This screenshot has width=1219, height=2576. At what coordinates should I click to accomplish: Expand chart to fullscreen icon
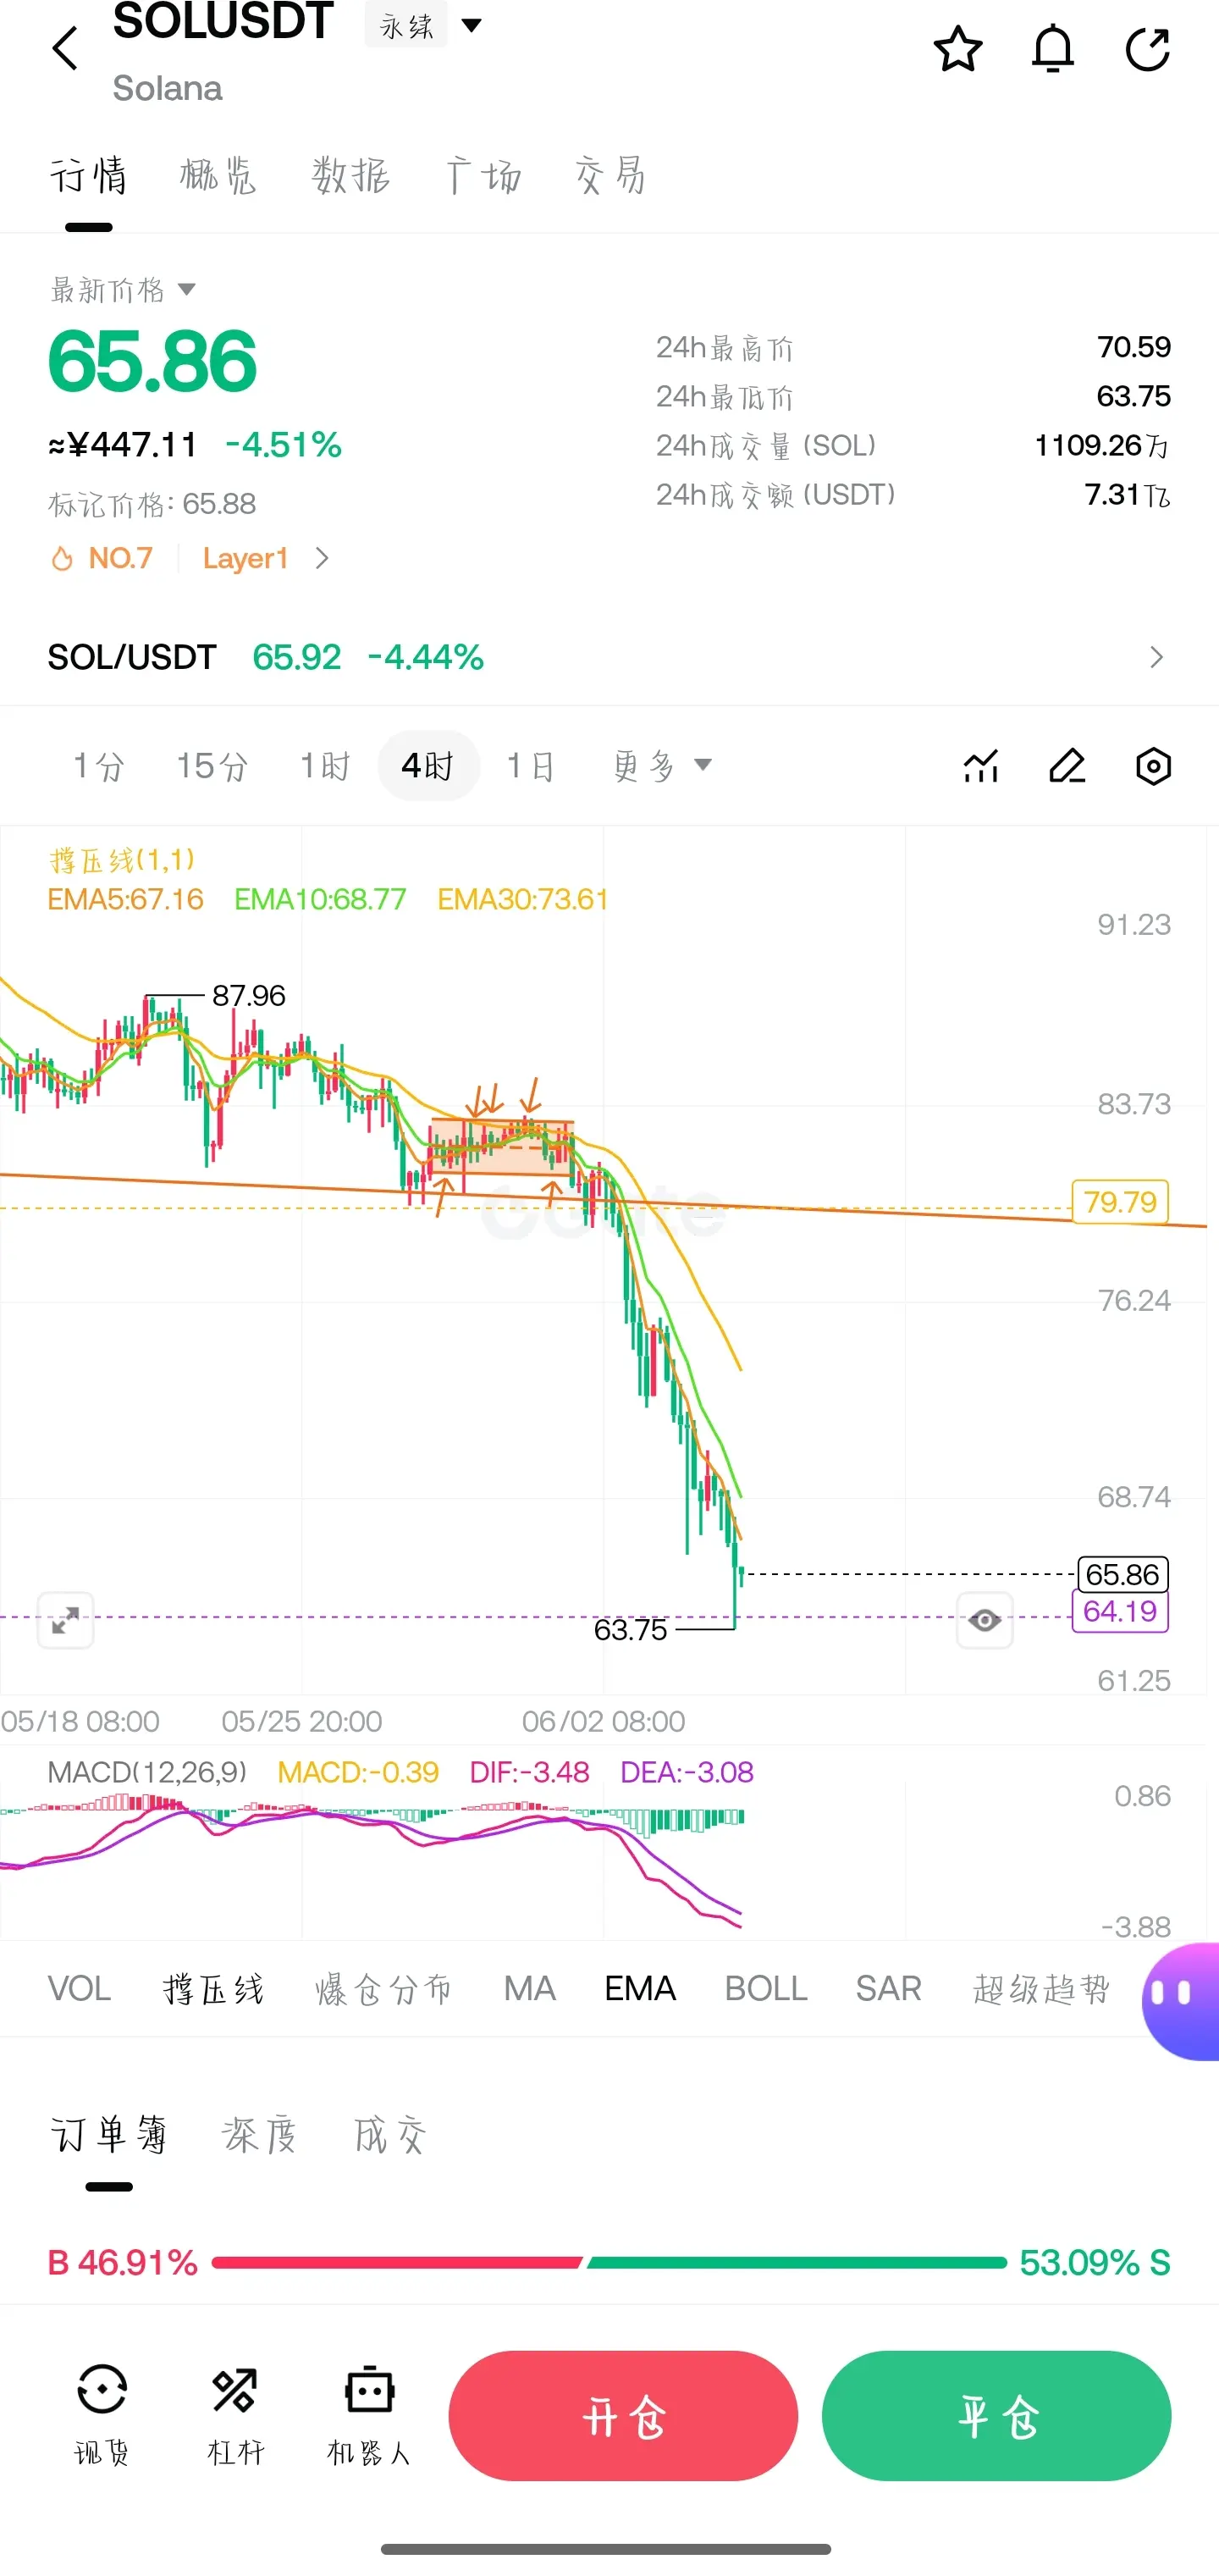[66, 1620]
